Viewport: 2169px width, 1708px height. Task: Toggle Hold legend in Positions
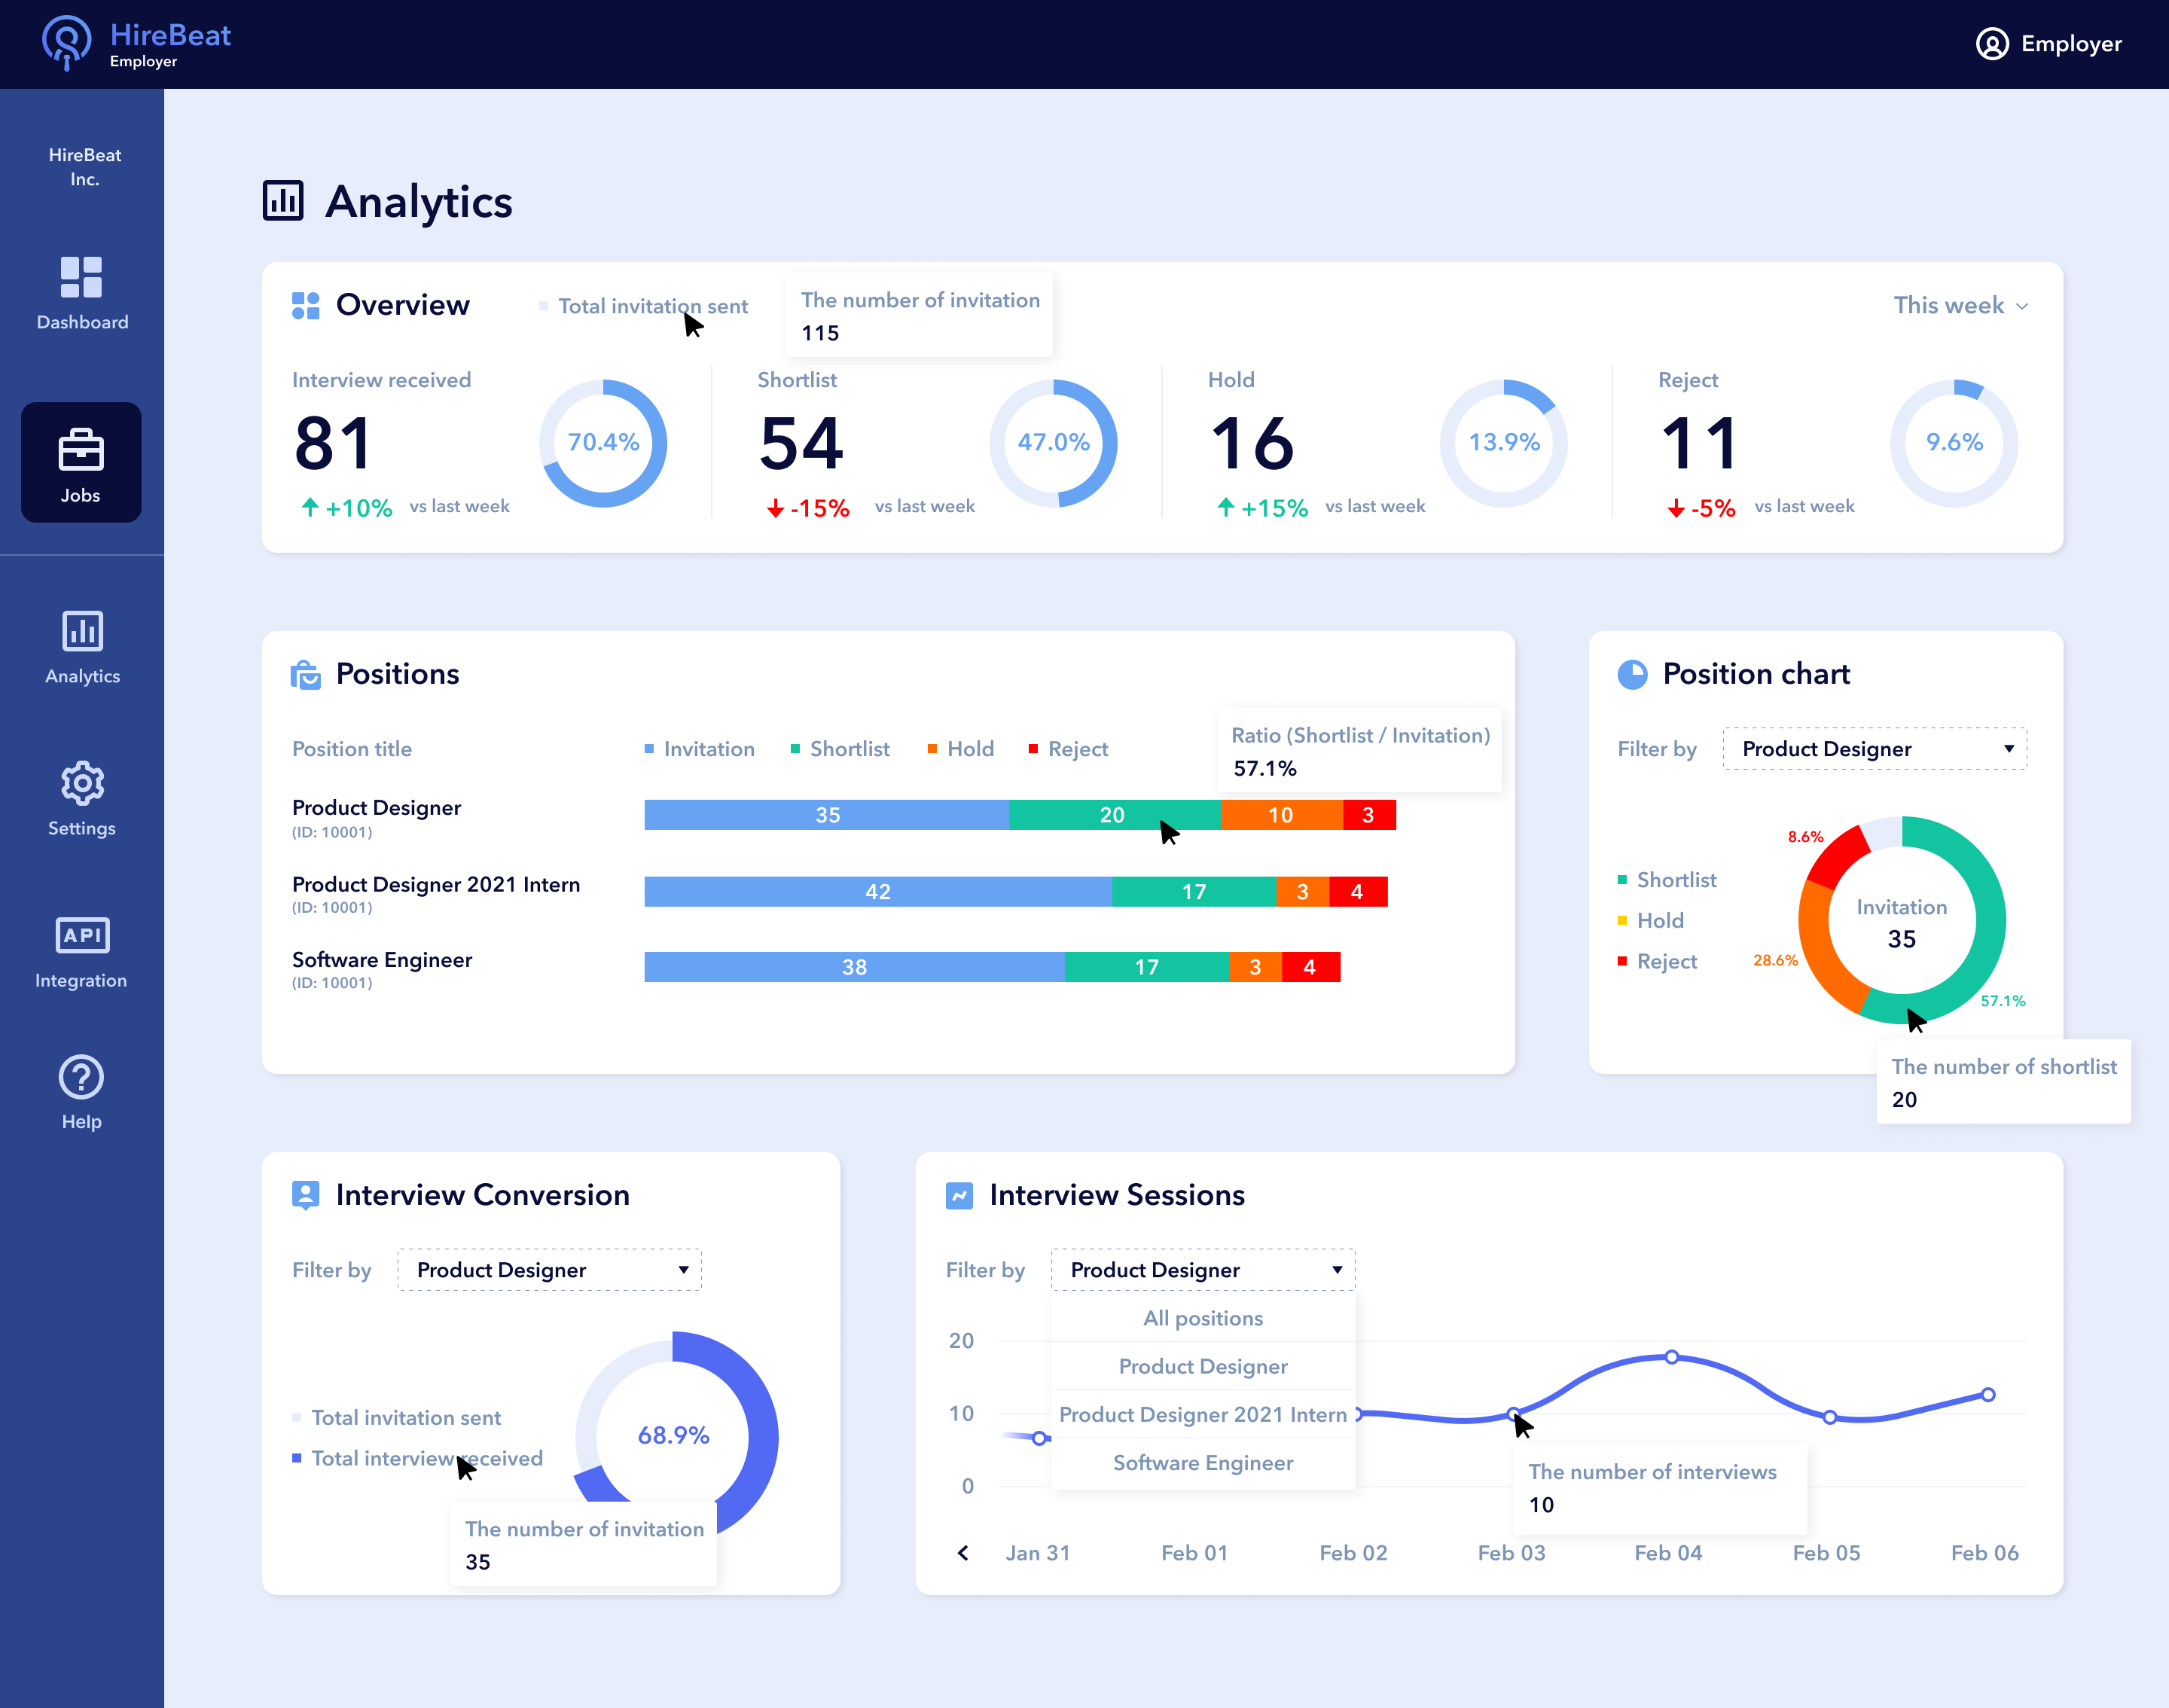tap(960, 749)
